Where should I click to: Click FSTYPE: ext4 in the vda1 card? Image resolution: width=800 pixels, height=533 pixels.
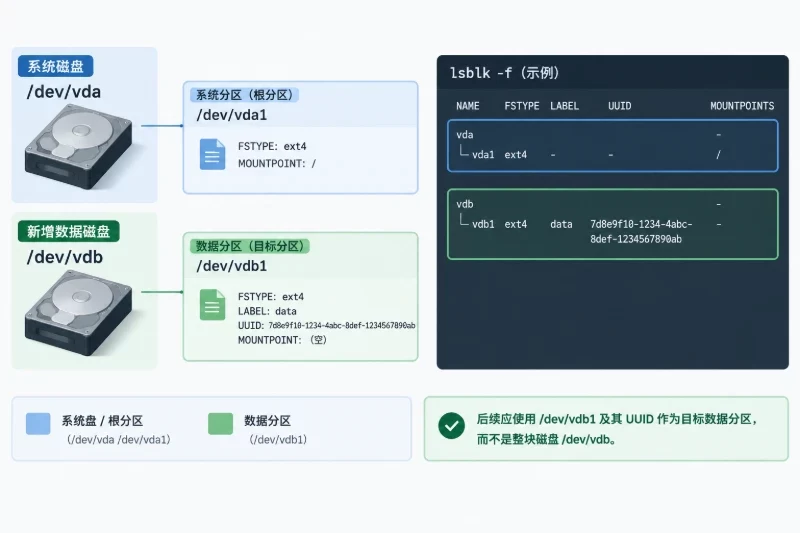(x=272, y=146)
